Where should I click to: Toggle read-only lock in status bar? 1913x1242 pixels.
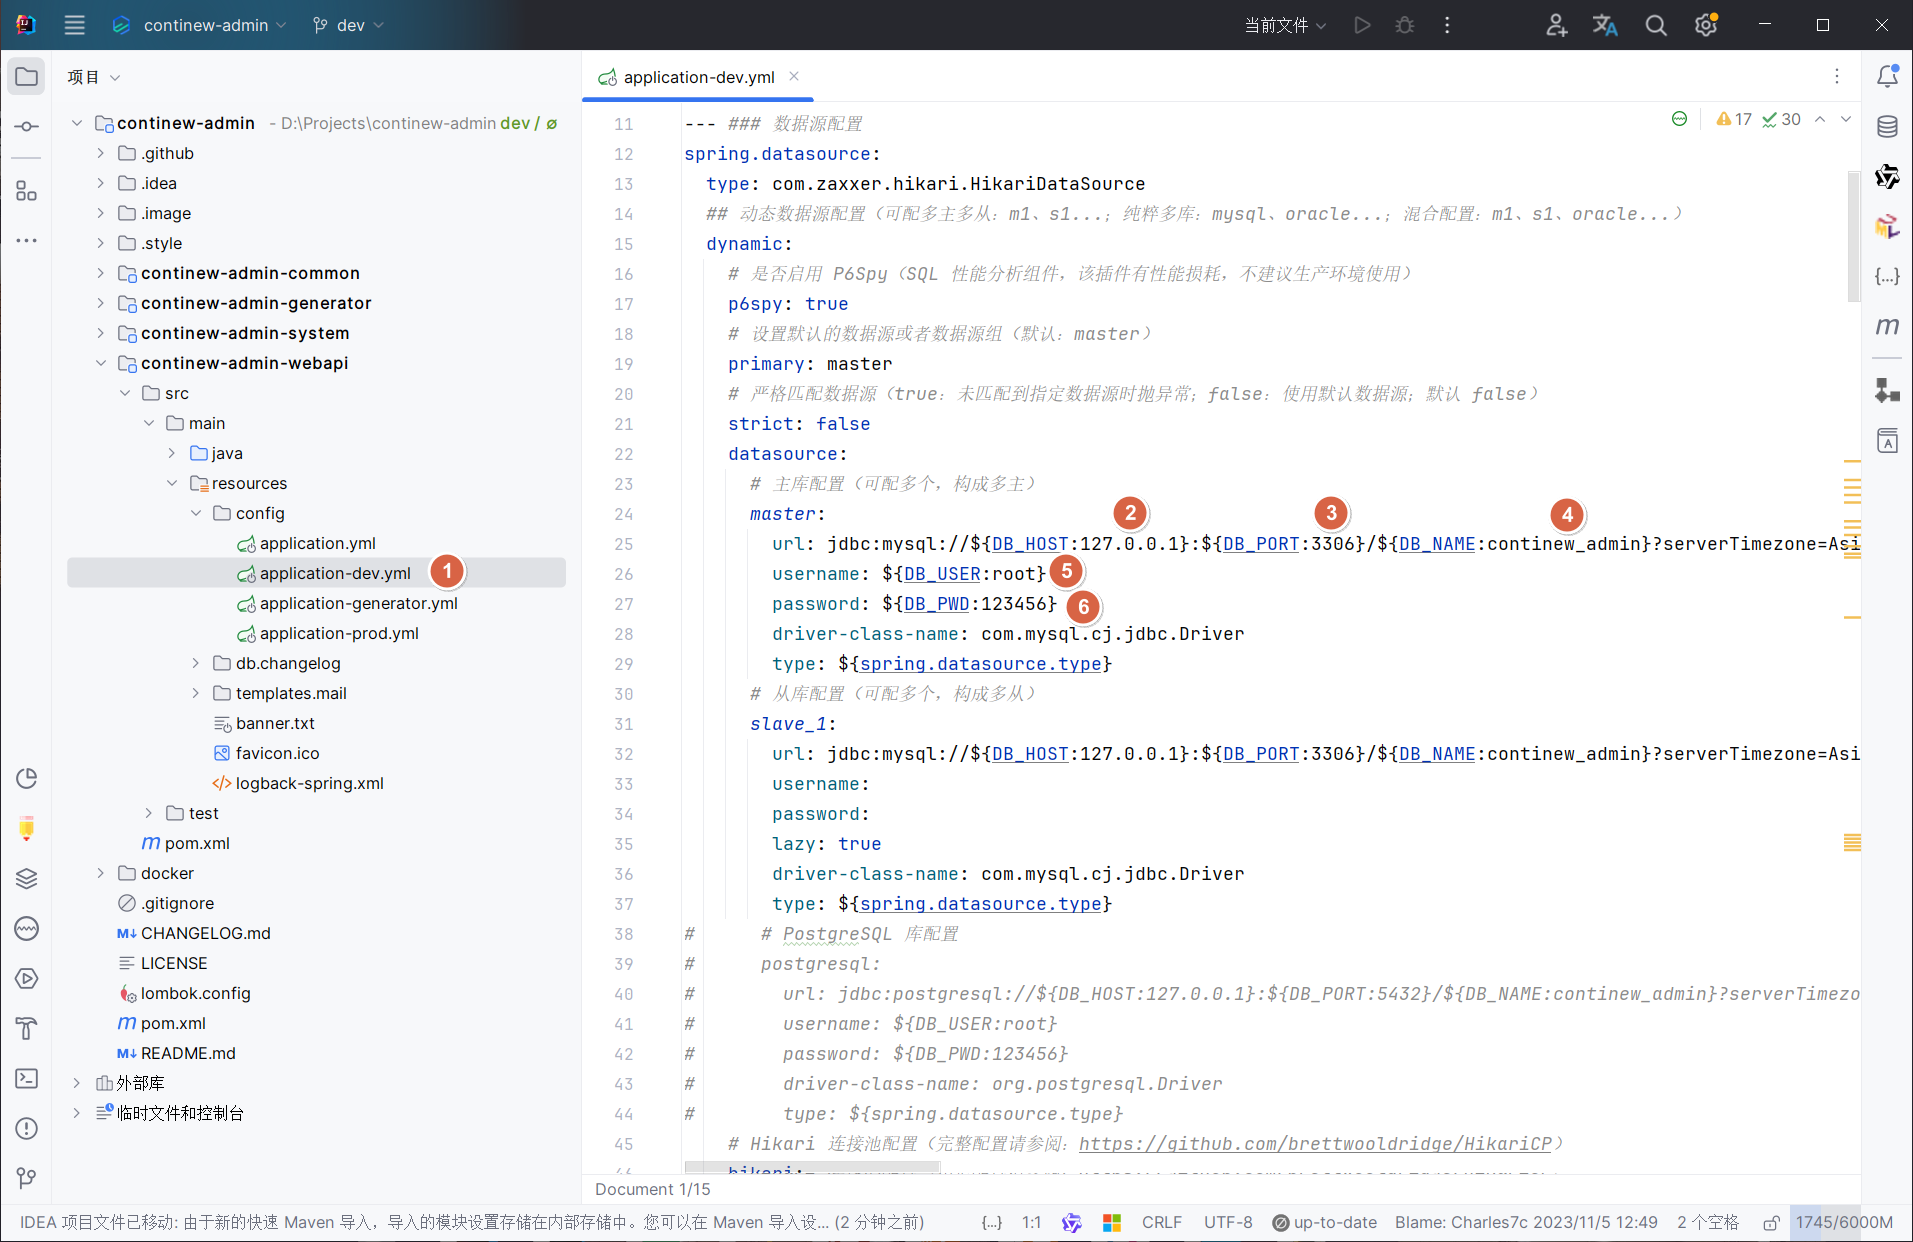(x=1771, y=1223)
